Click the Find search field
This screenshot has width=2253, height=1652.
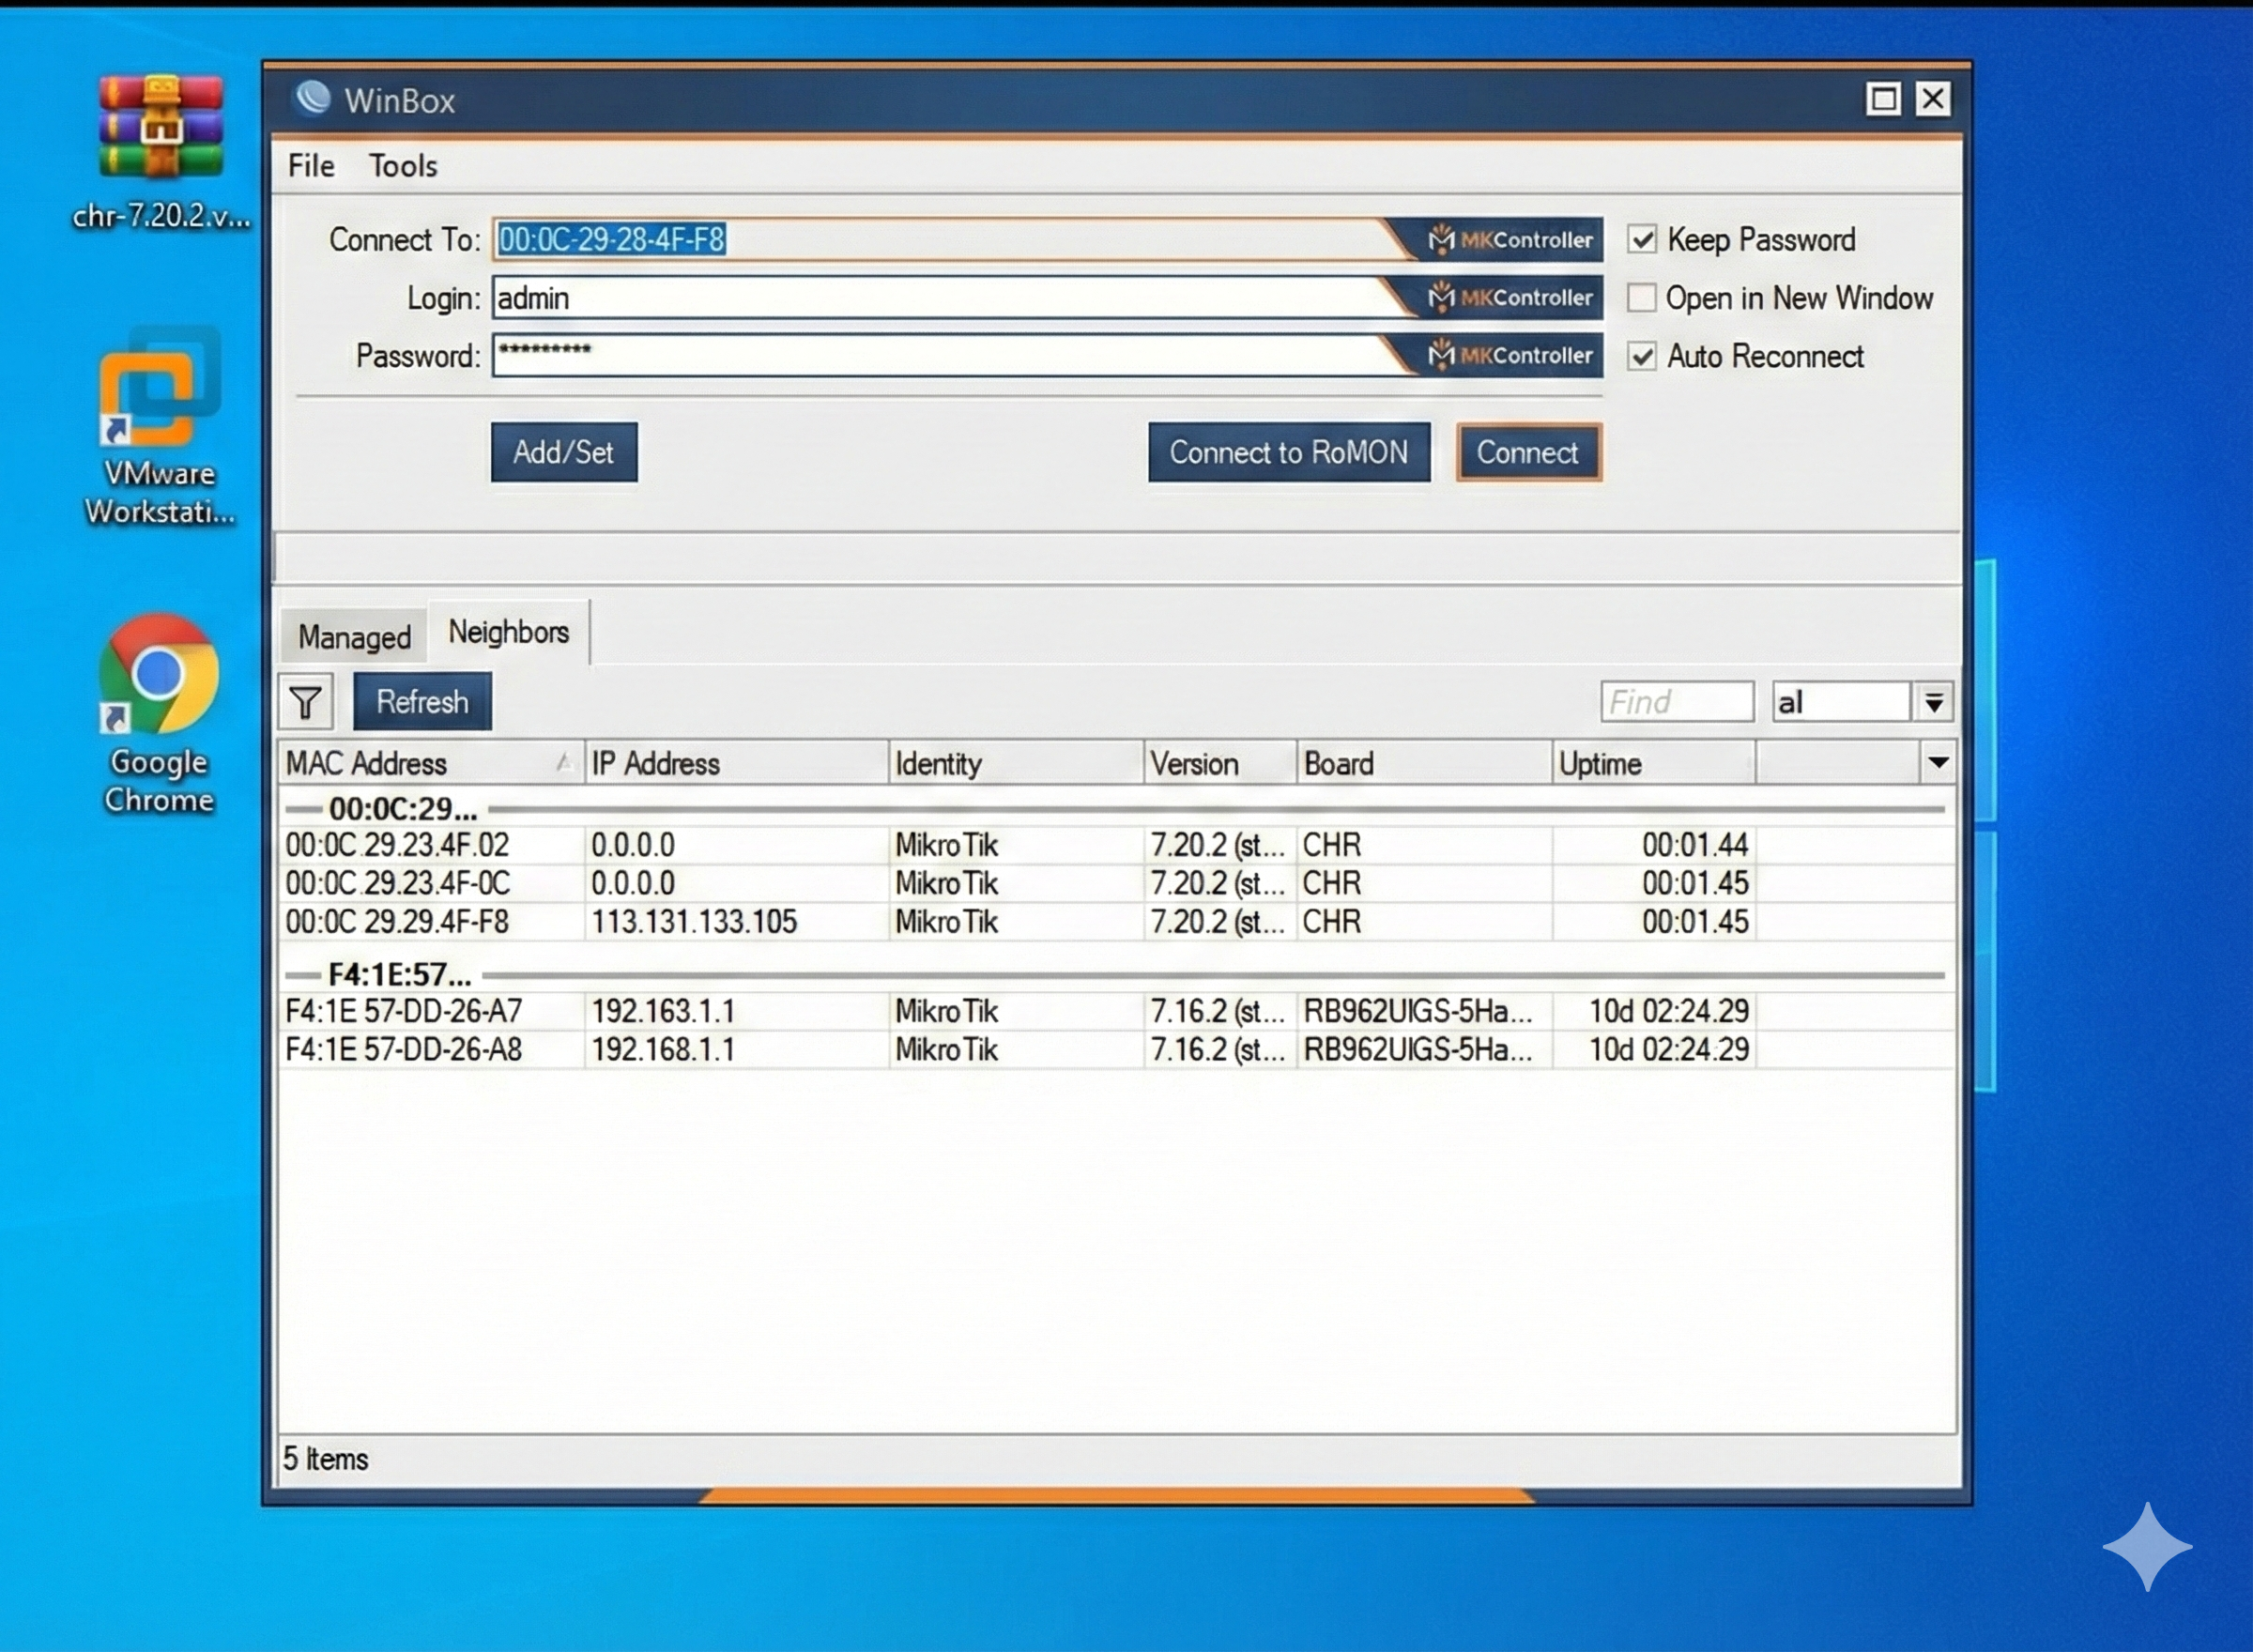point(1676,702)
